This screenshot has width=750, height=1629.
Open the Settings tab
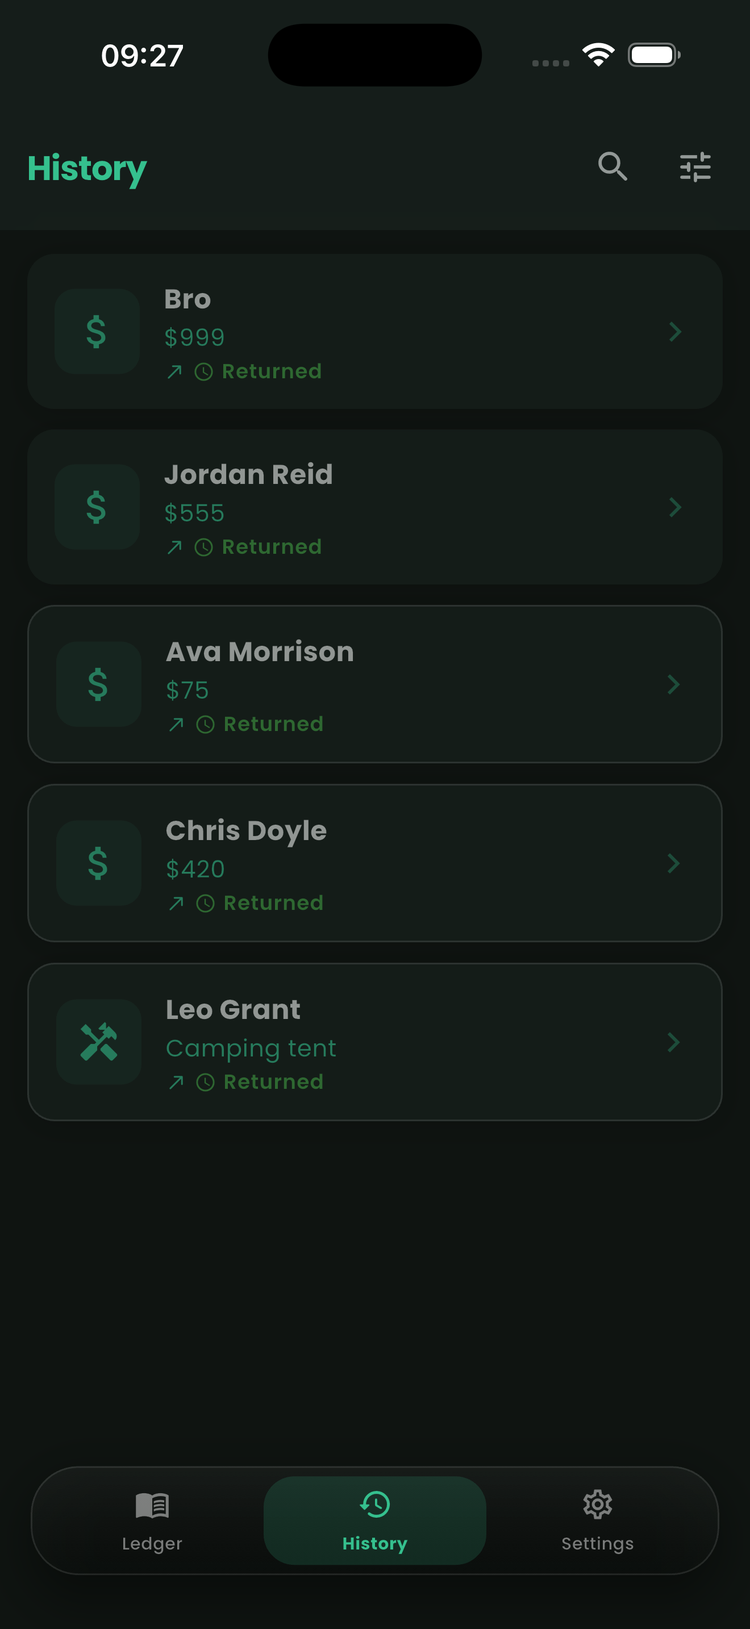tap(597, 1521)
